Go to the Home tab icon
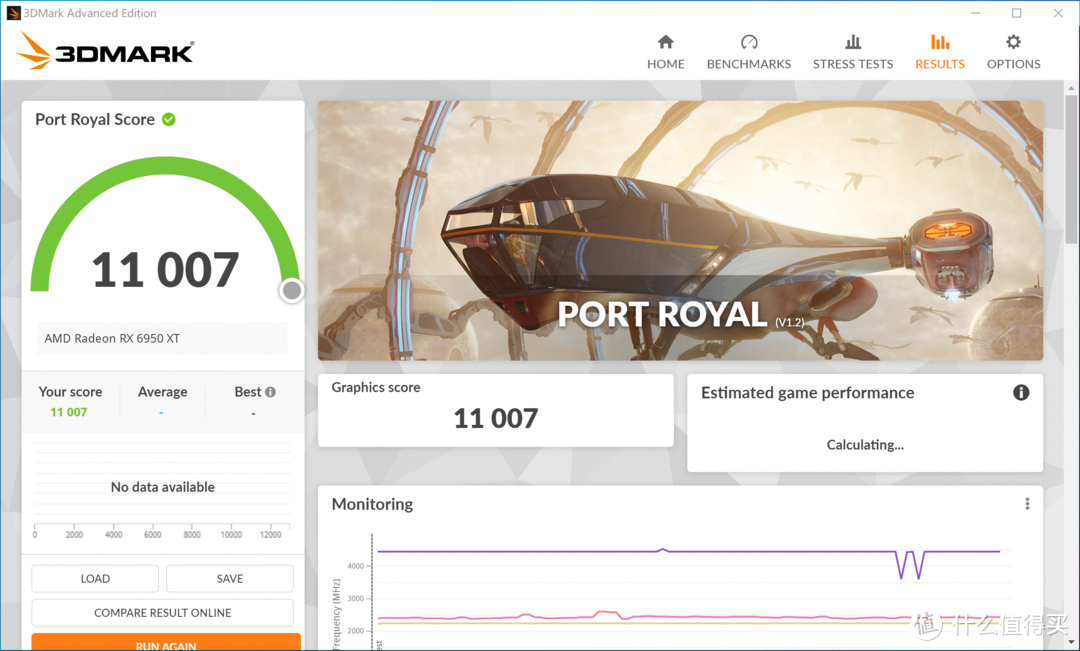This screenshot has height=651, width=1080. 665,42
